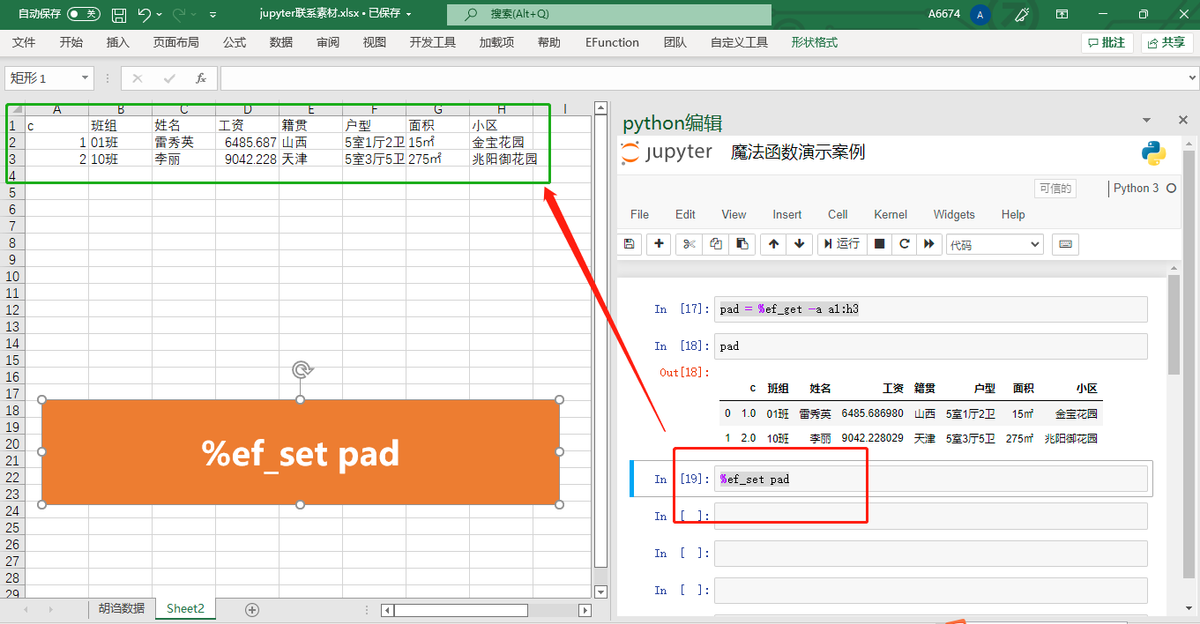The width and height of the screenshot is (1200, 624).
Task: Select the orange %ef_set pad shape
Action: point(300,452)
